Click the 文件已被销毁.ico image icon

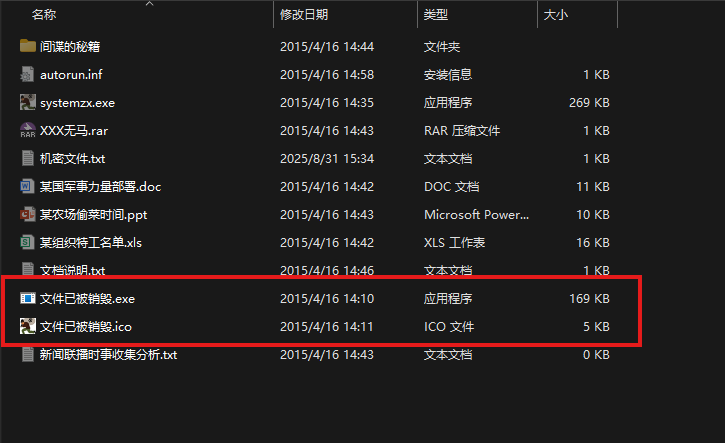pyautogui.click(x=28, y=326)
